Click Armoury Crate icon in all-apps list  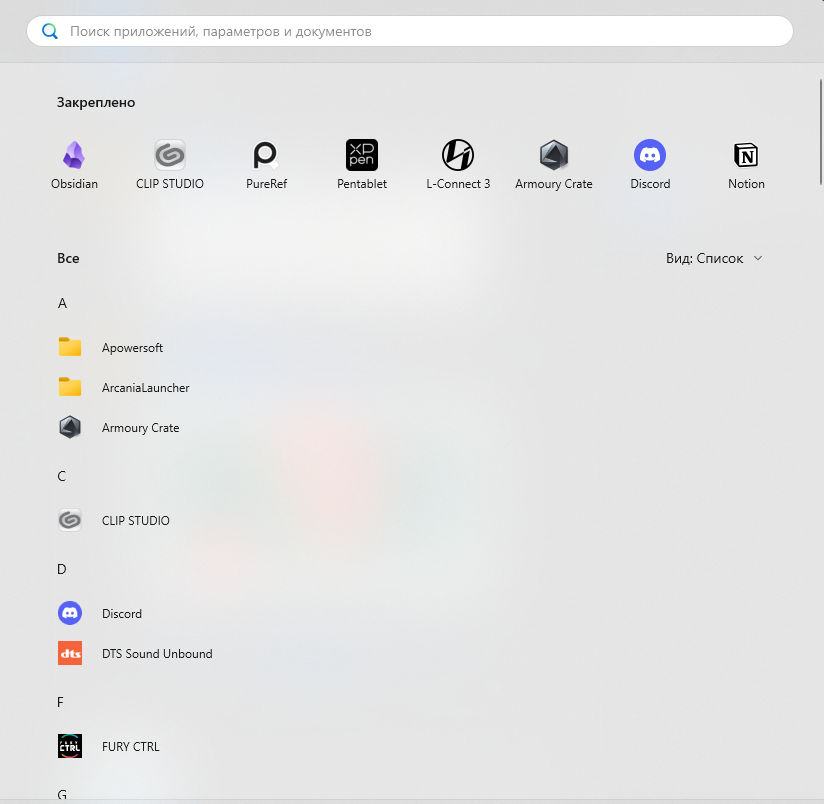[x=70, y=427]
